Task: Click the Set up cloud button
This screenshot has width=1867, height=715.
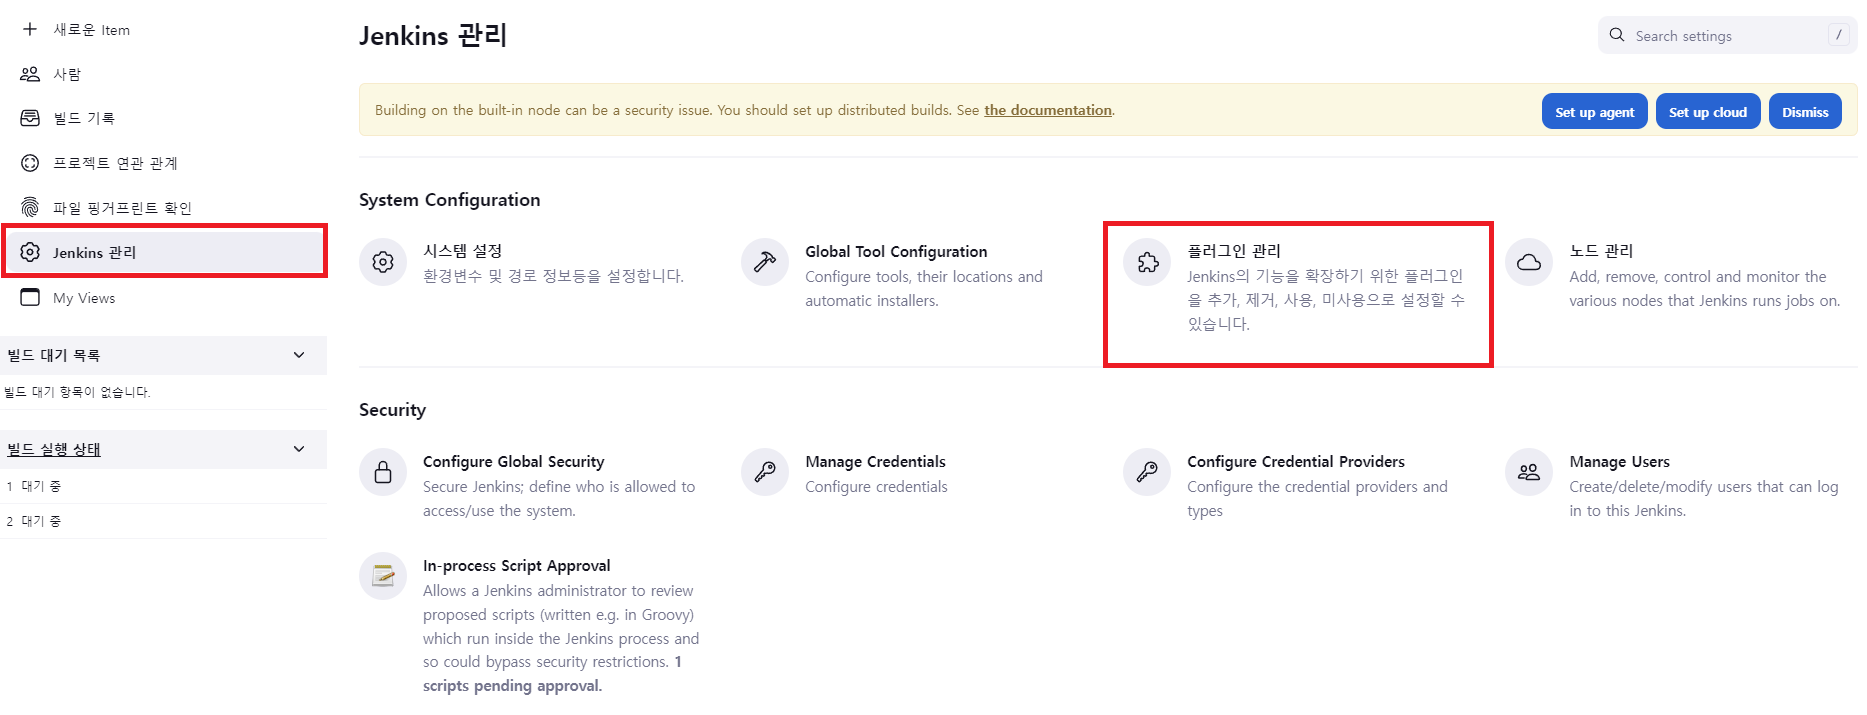Action: [1708, 112]
